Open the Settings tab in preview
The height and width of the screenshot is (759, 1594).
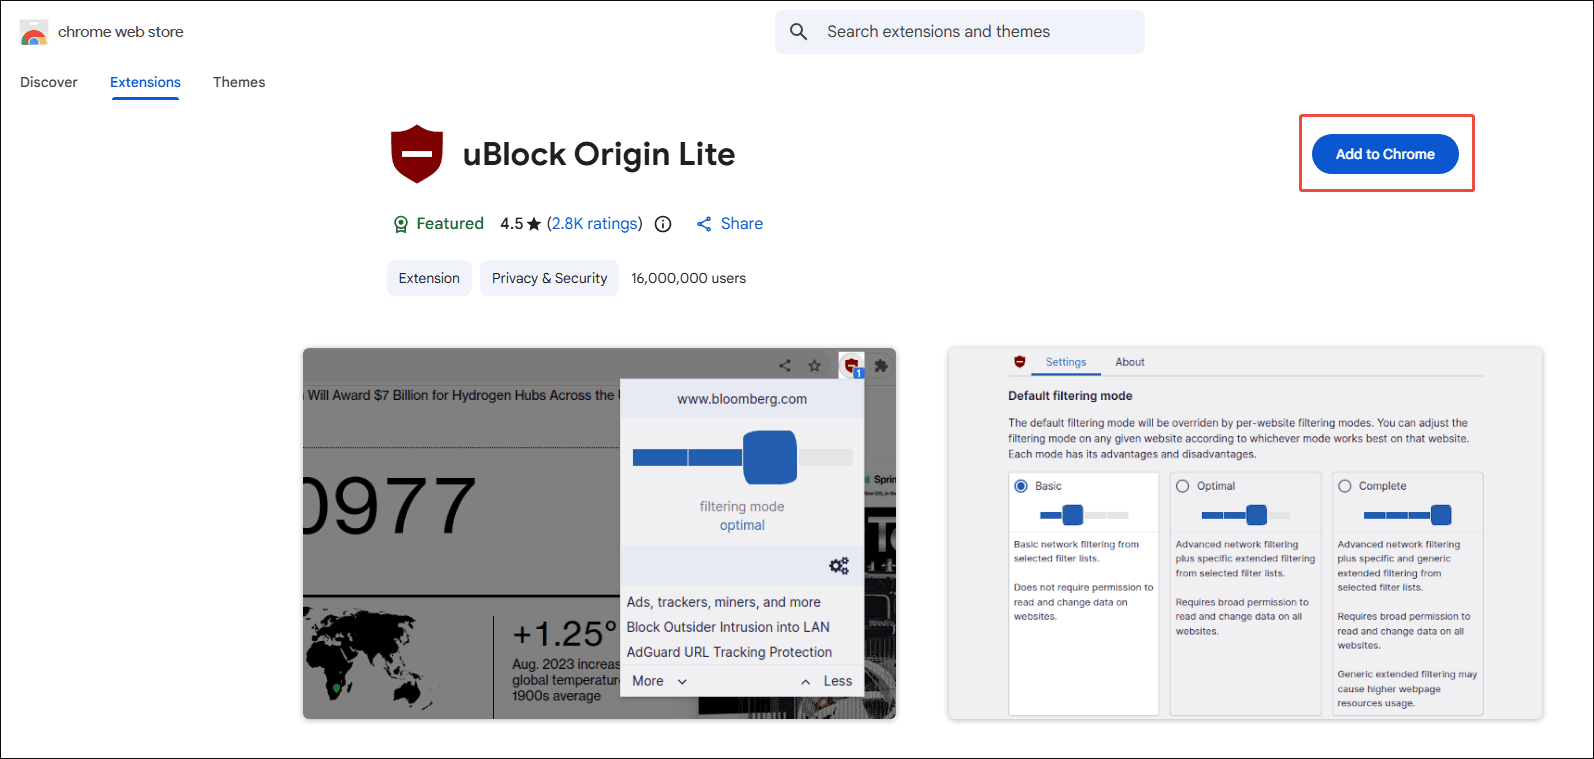pos(1066,362)
